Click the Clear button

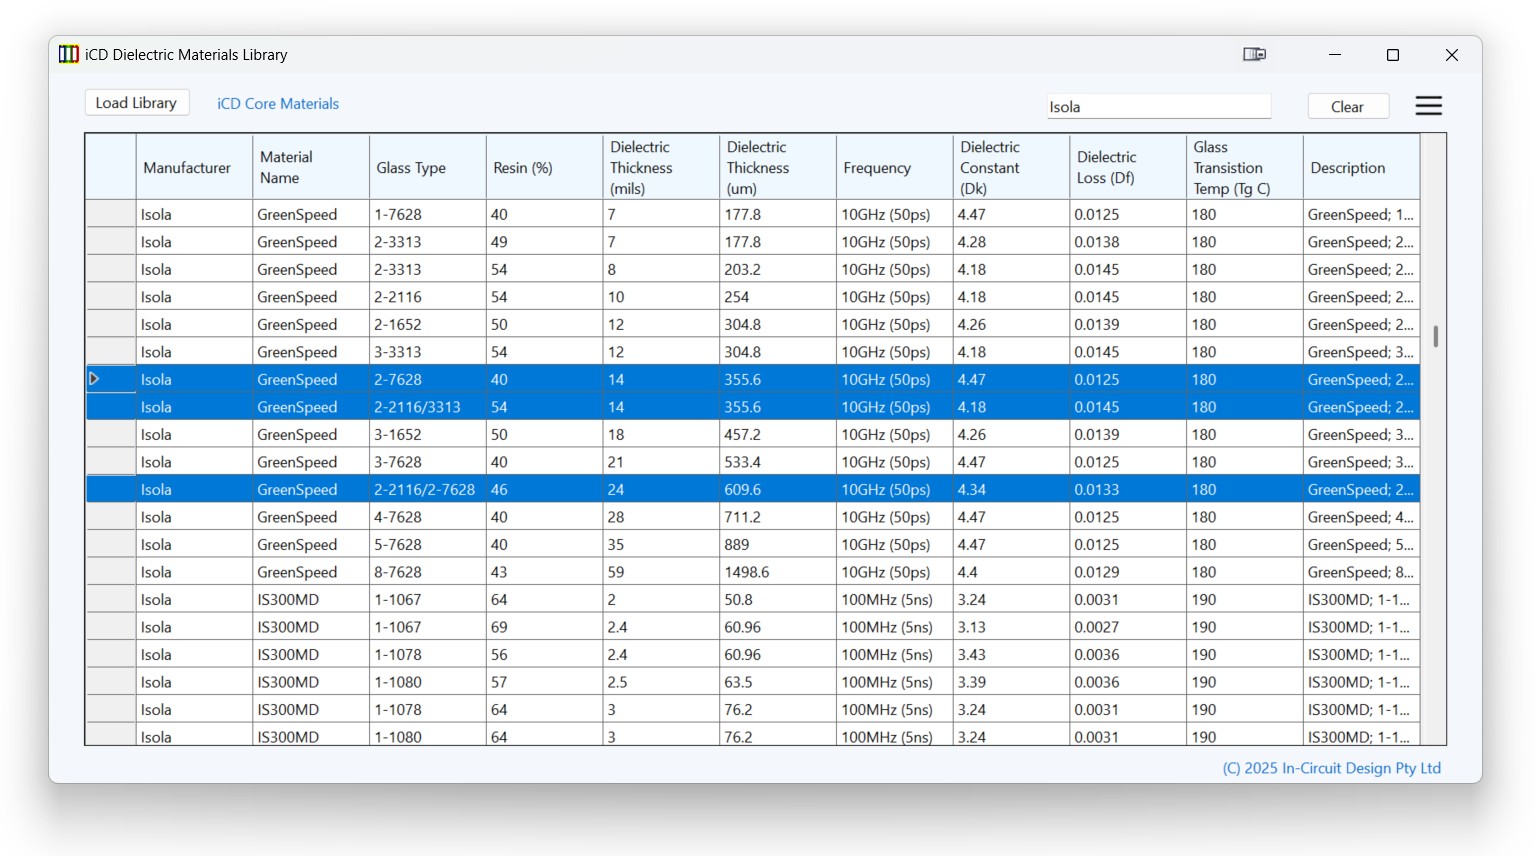pos(1347,107)
